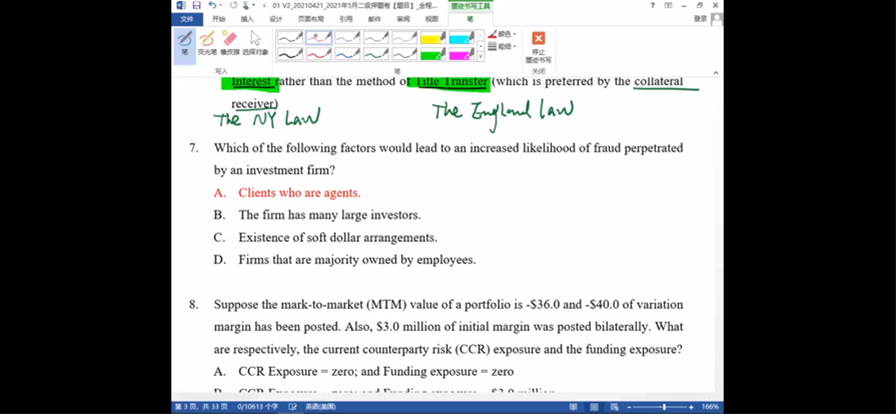
Task: Open the word count '0/10613 个字'
Action: pyautogui.click(x=258, y=407)
